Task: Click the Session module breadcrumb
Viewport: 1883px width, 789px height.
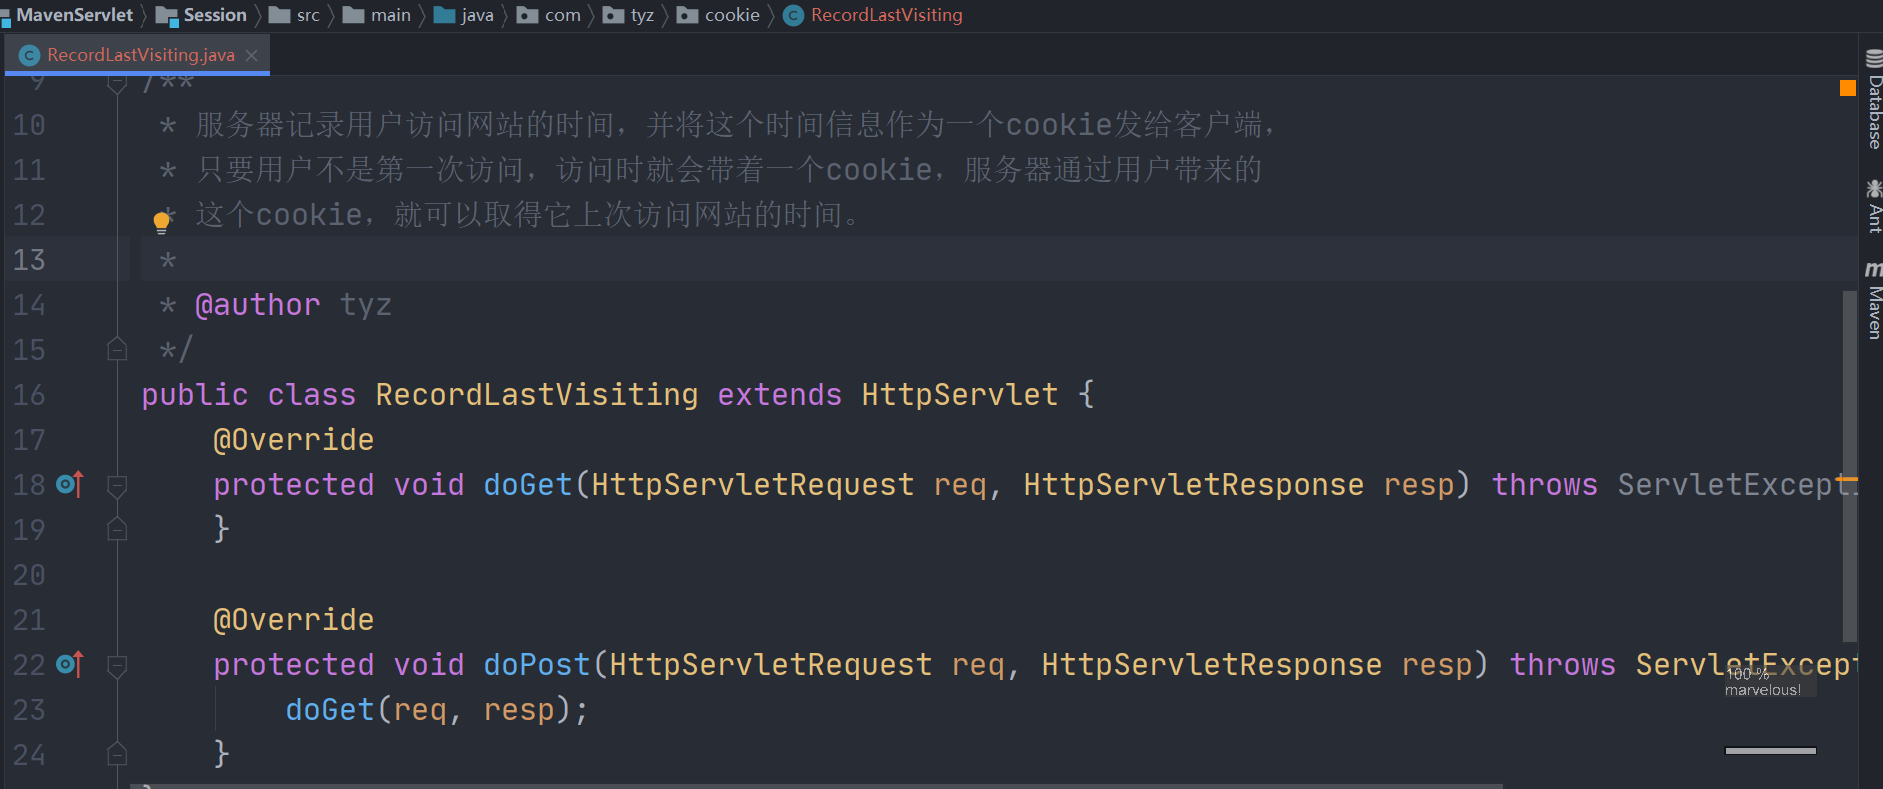Action: point(201,15)
